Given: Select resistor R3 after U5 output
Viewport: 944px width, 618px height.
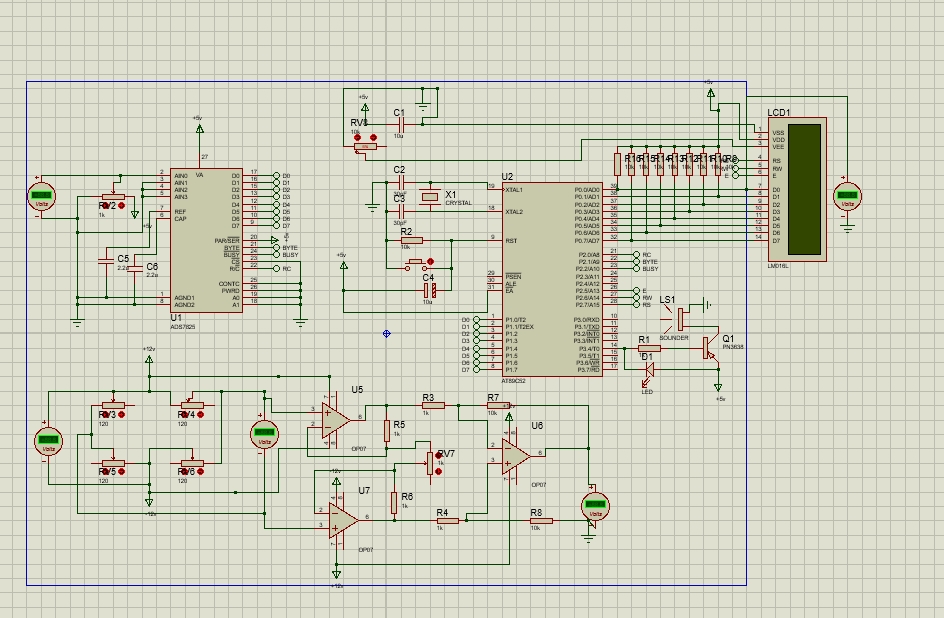Looking at the screenshot, I should tap(433, 406).
